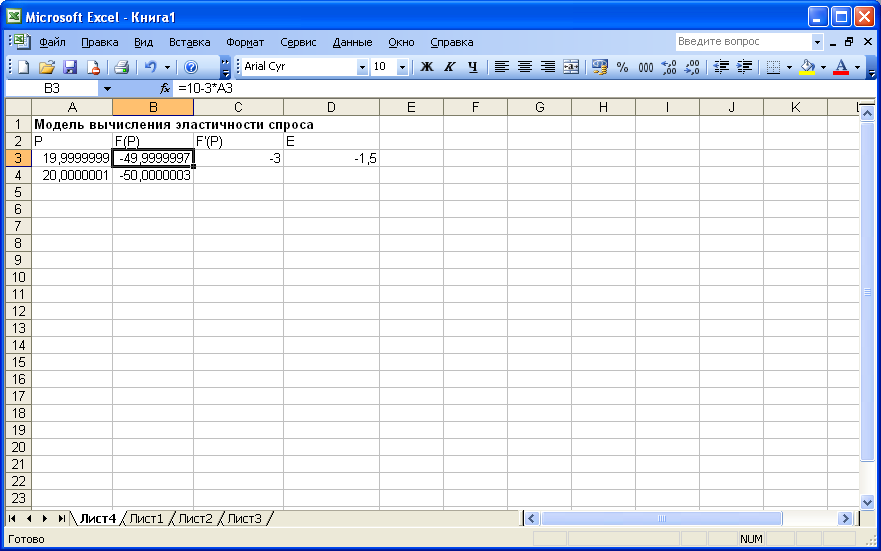Click the New workbook icon
The height and width of the screenshot is (551, 881).
point(24,67)
